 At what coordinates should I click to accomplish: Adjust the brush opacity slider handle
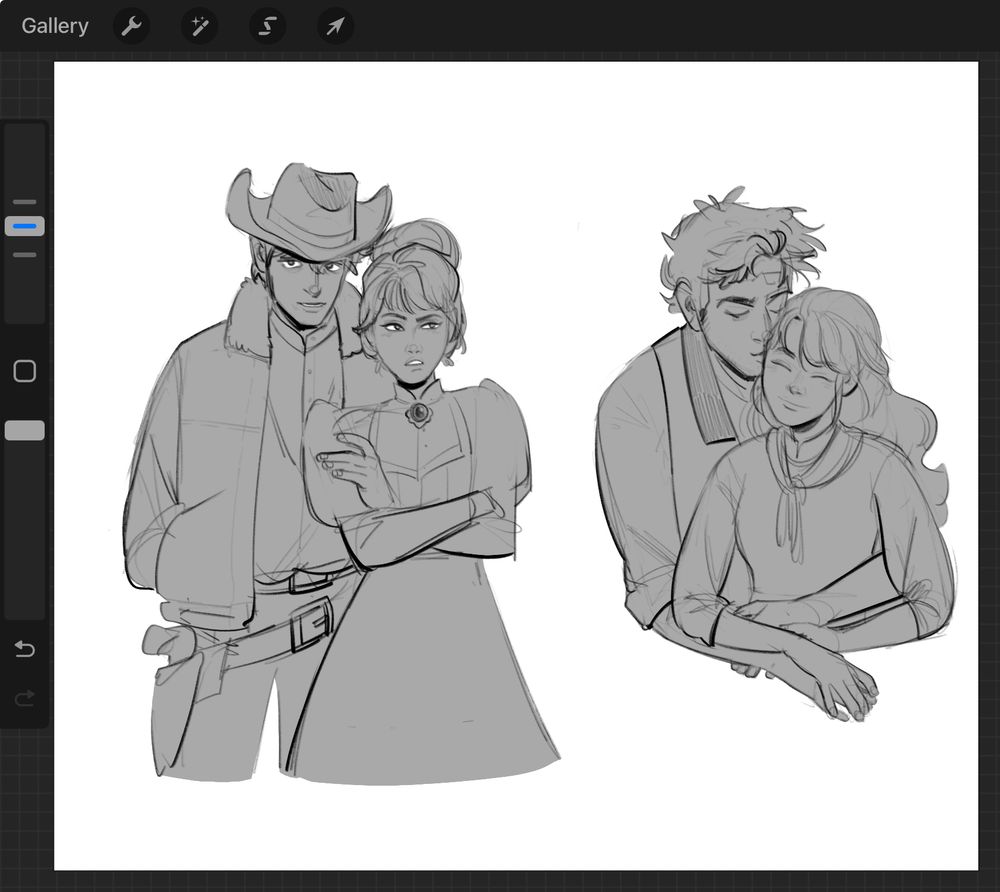click(25, 430)
